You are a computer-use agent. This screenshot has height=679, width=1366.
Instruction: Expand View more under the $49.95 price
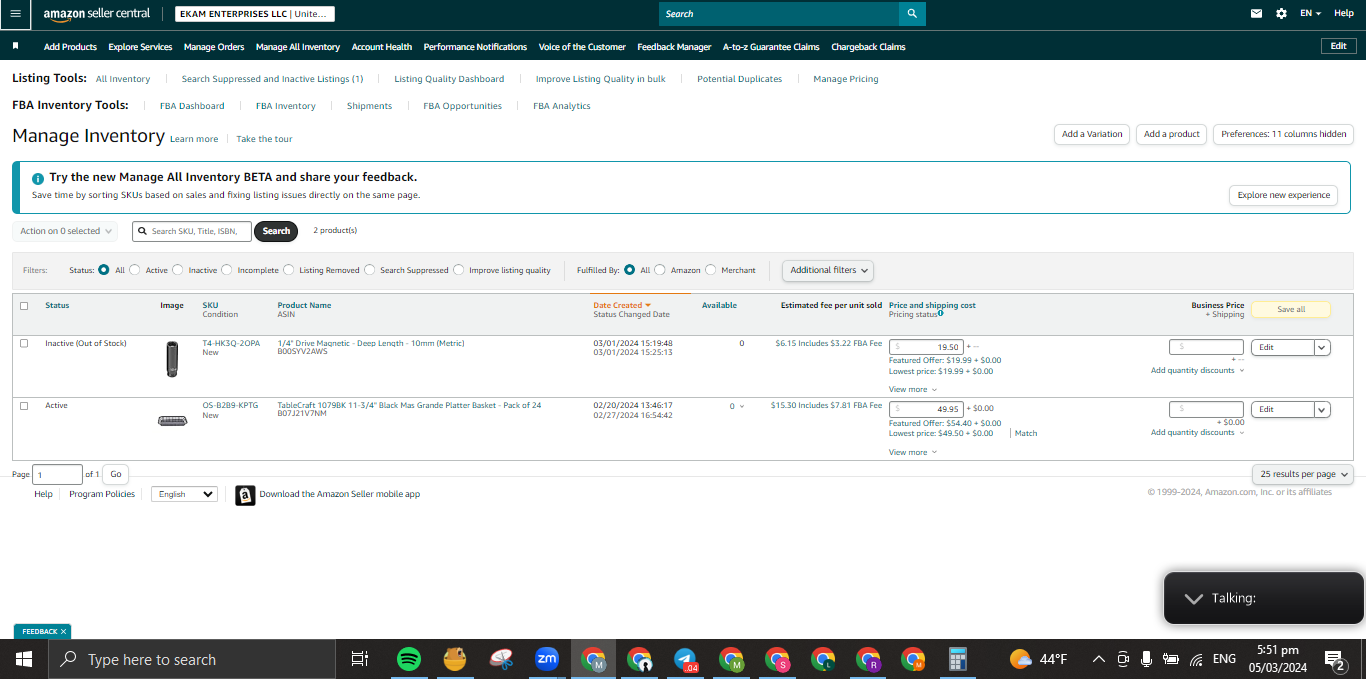913,452
